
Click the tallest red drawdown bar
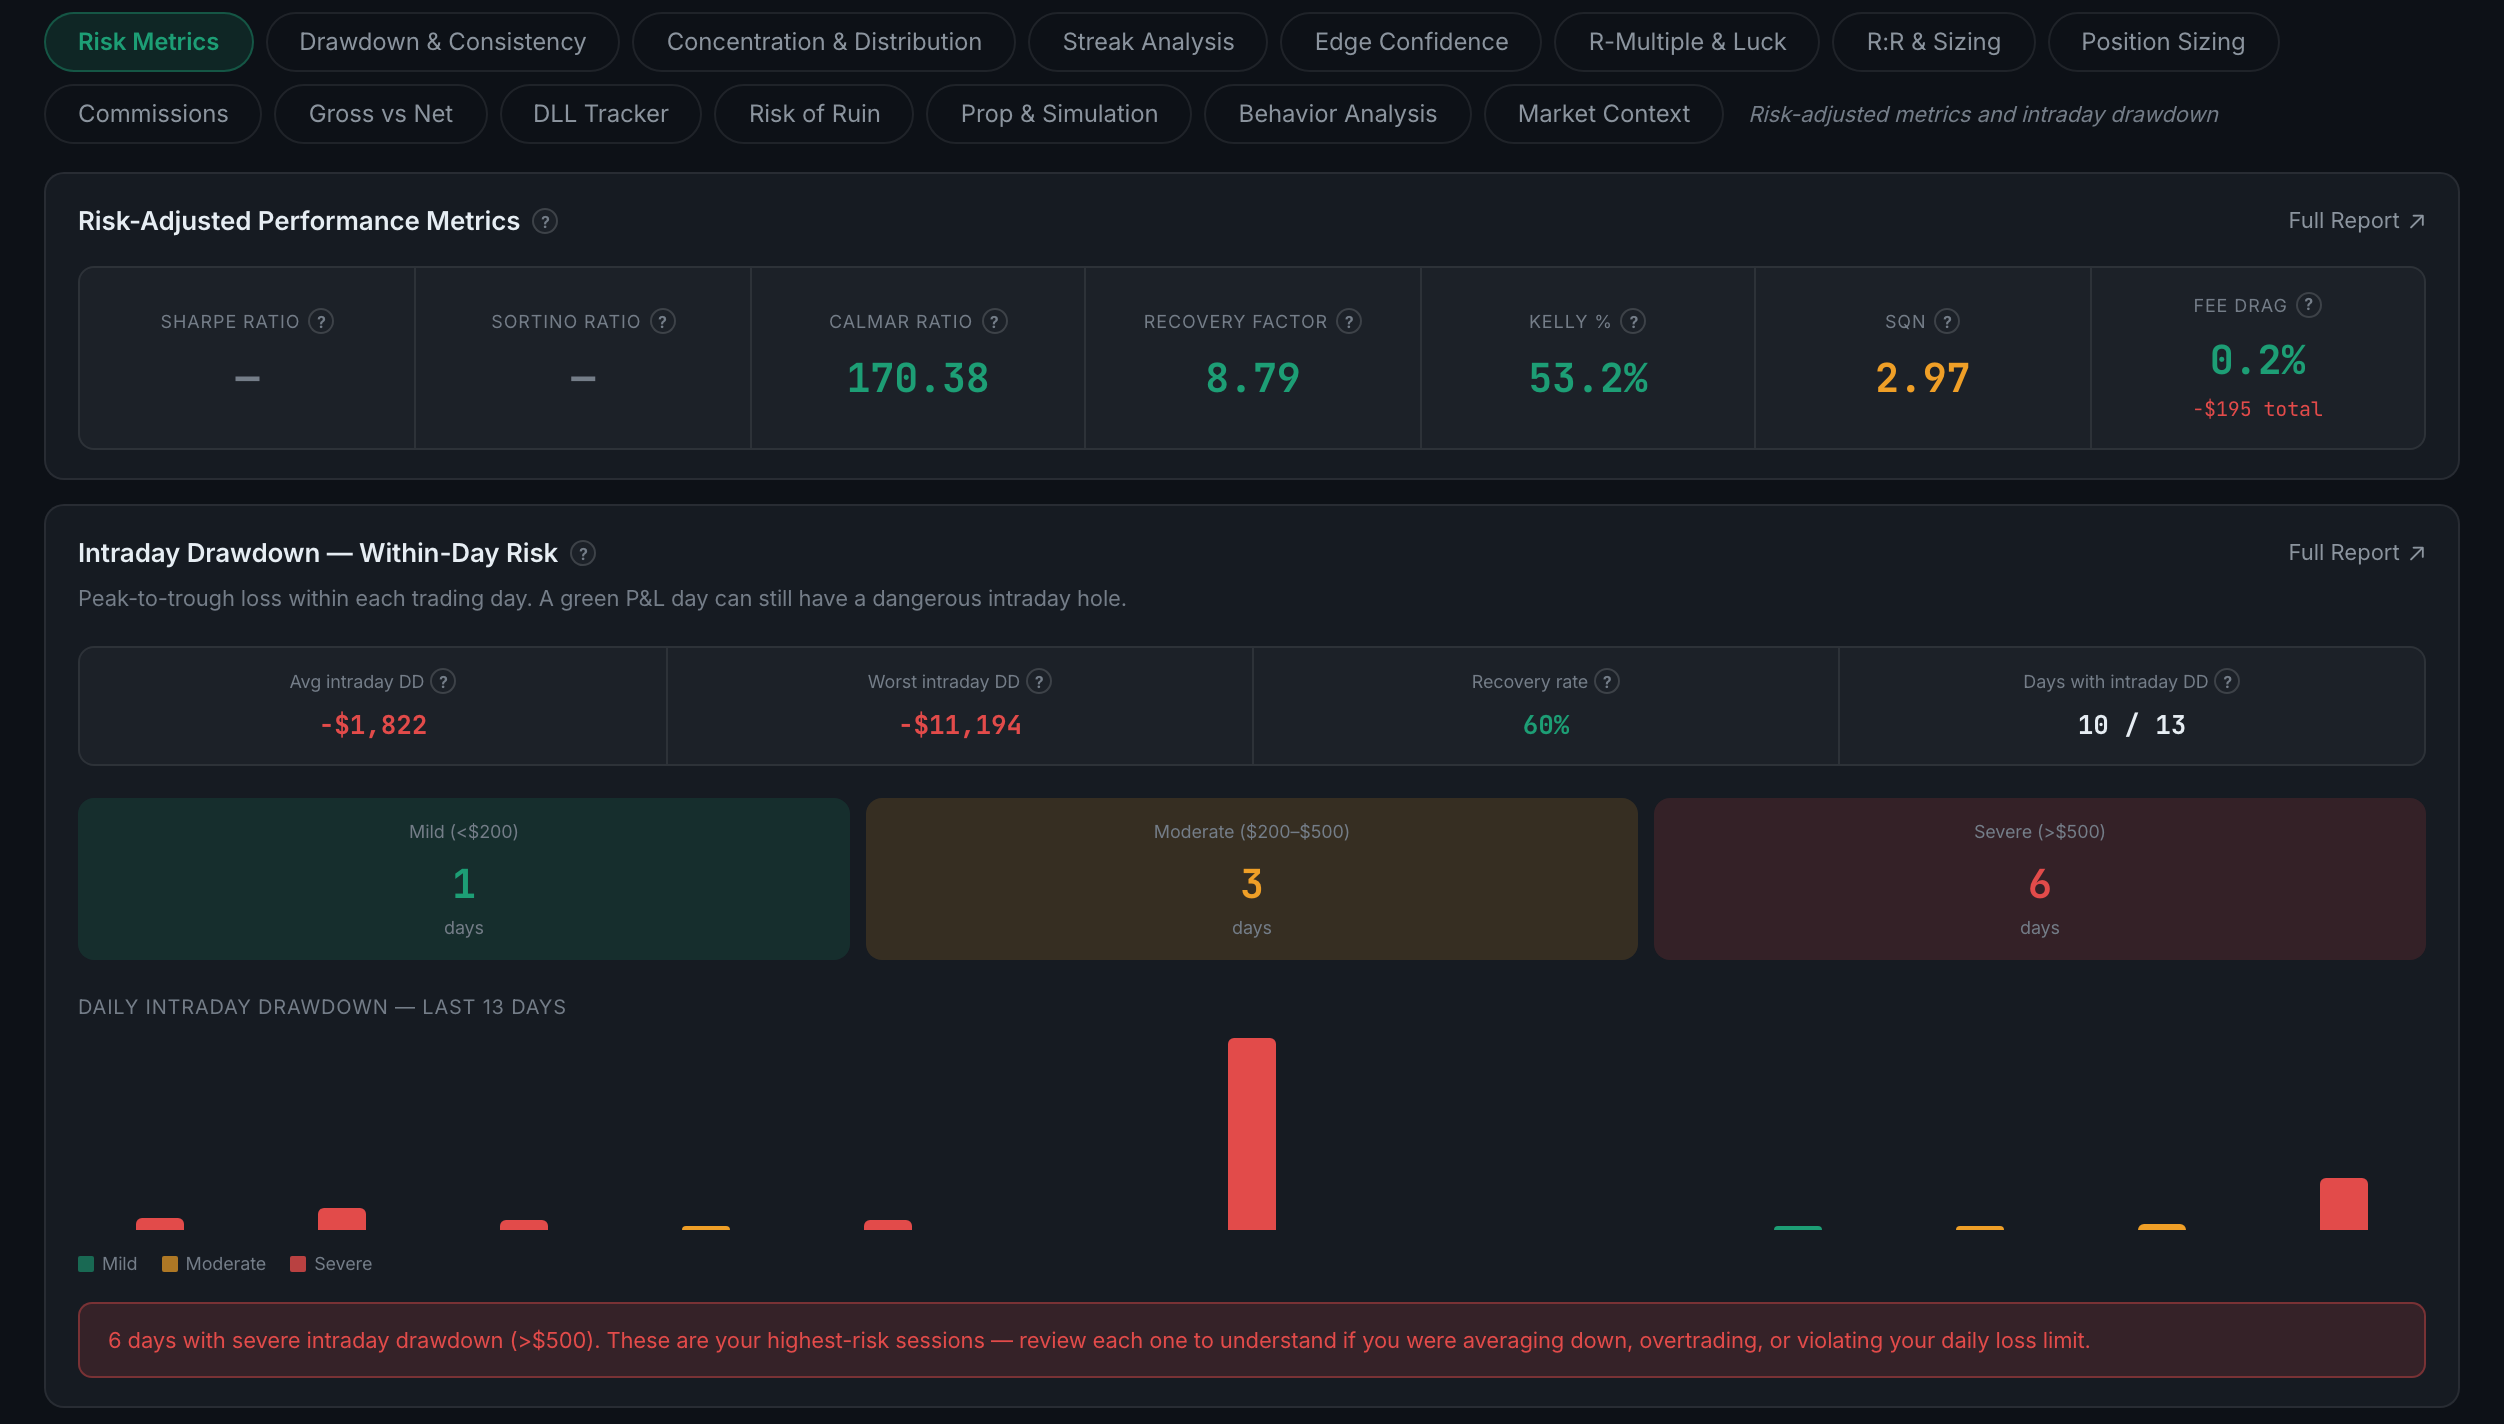(x=1252, y=1134)
